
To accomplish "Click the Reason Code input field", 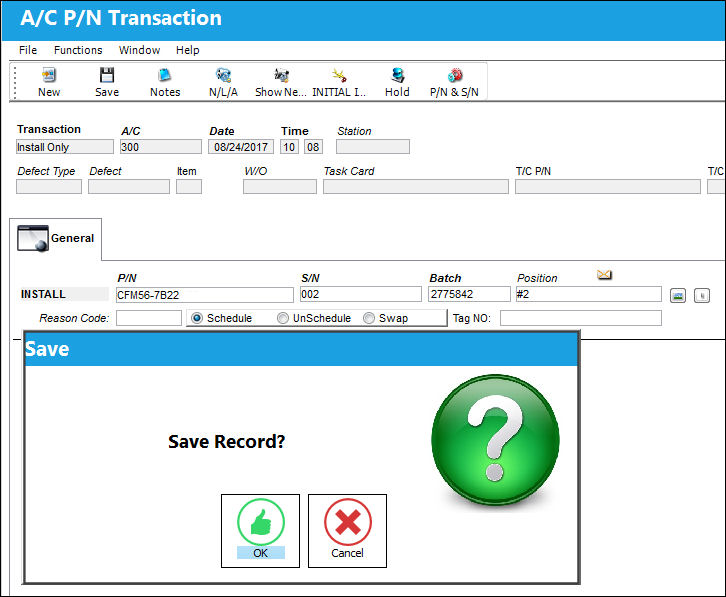I will click(149, 318).
